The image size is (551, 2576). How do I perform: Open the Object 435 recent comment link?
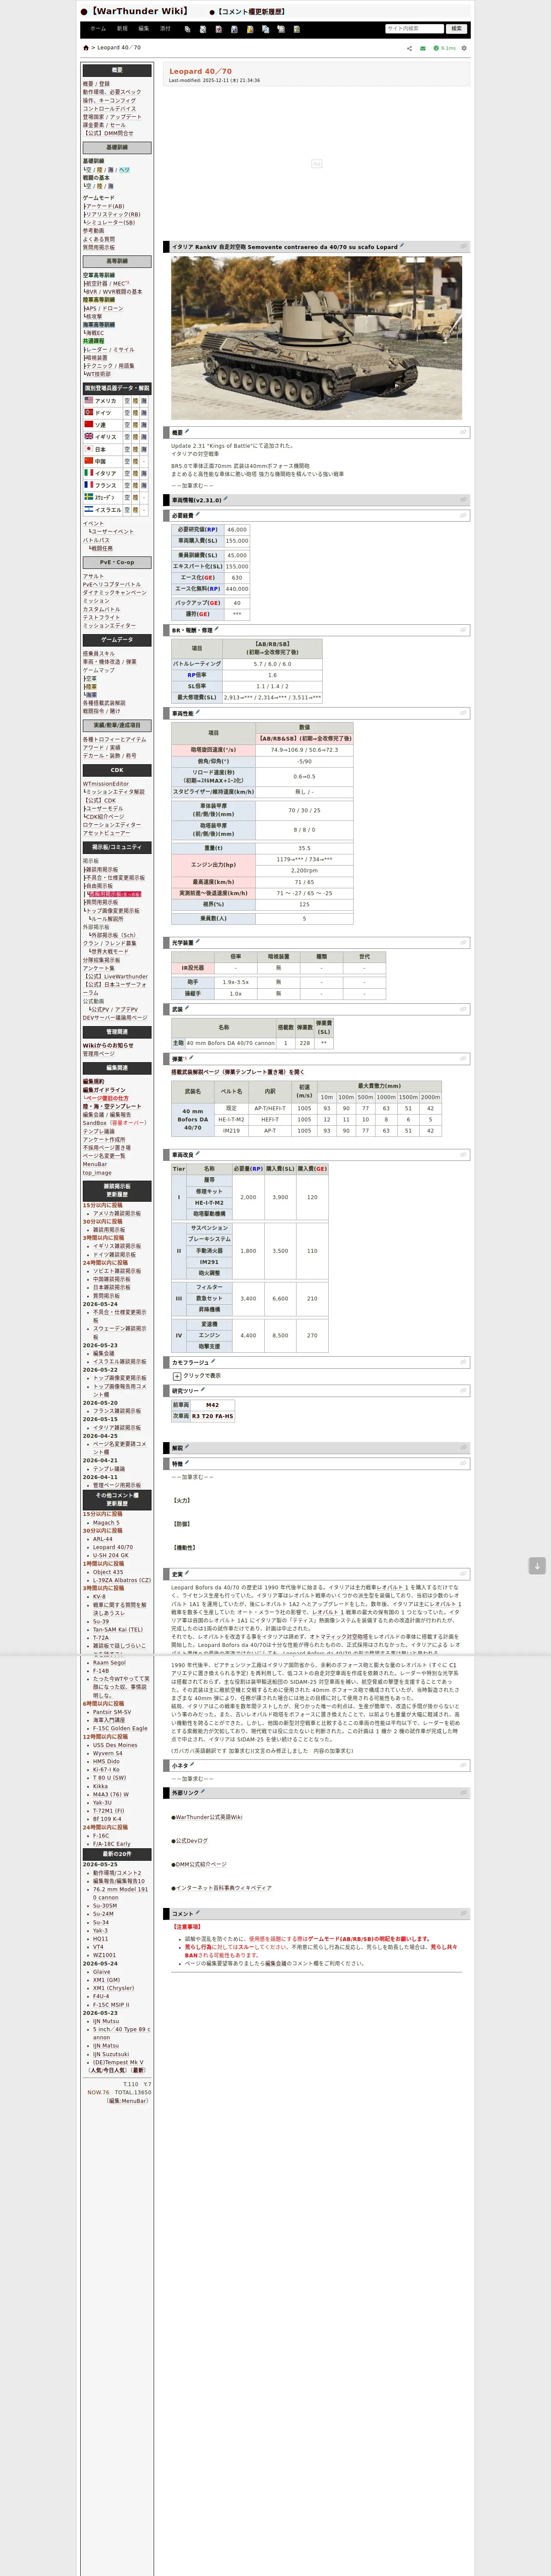[x=108, y=1572]
